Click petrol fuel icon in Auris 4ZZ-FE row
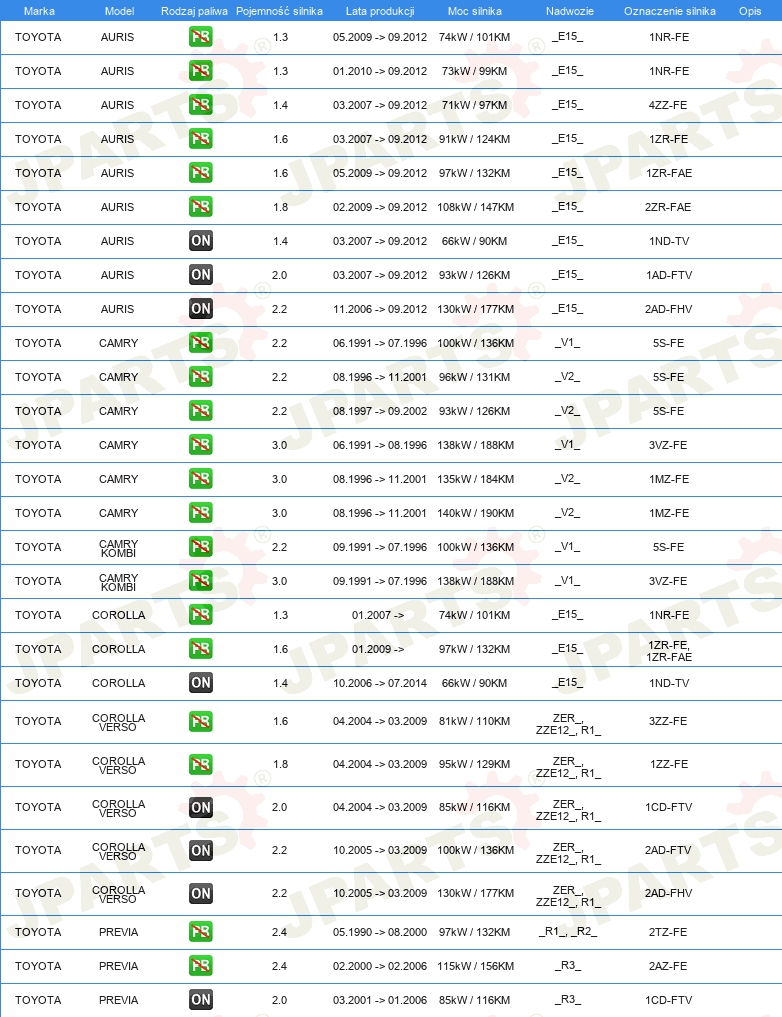The width and height of the screenshot is (782, 1017). pos(200,105)
